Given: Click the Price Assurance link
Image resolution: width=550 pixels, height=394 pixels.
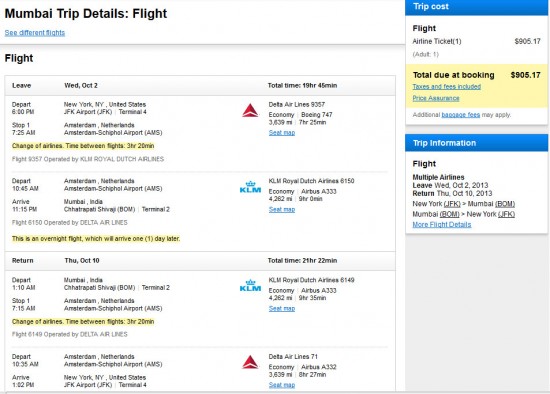Looking at the screenshot, I should point(436,98).
